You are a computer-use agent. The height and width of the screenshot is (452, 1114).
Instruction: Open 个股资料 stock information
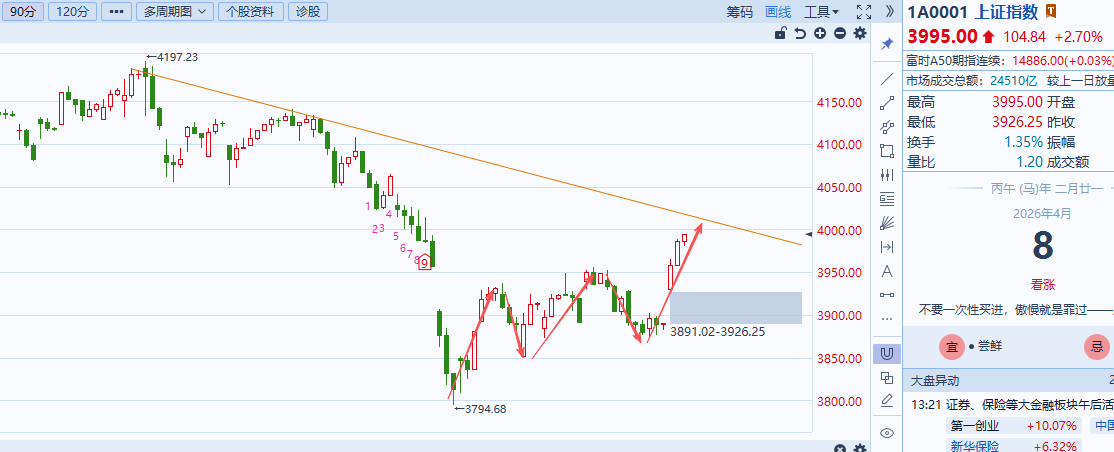click(250, 12)
